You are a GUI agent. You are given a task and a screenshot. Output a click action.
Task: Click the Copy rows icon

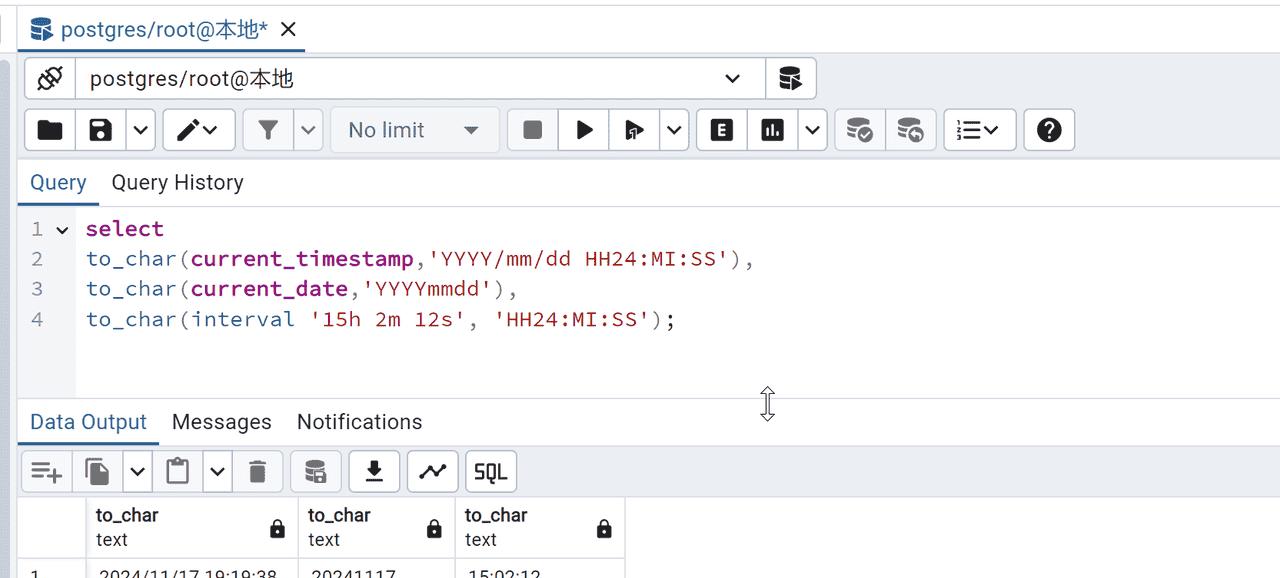click(x=97, y=471)
